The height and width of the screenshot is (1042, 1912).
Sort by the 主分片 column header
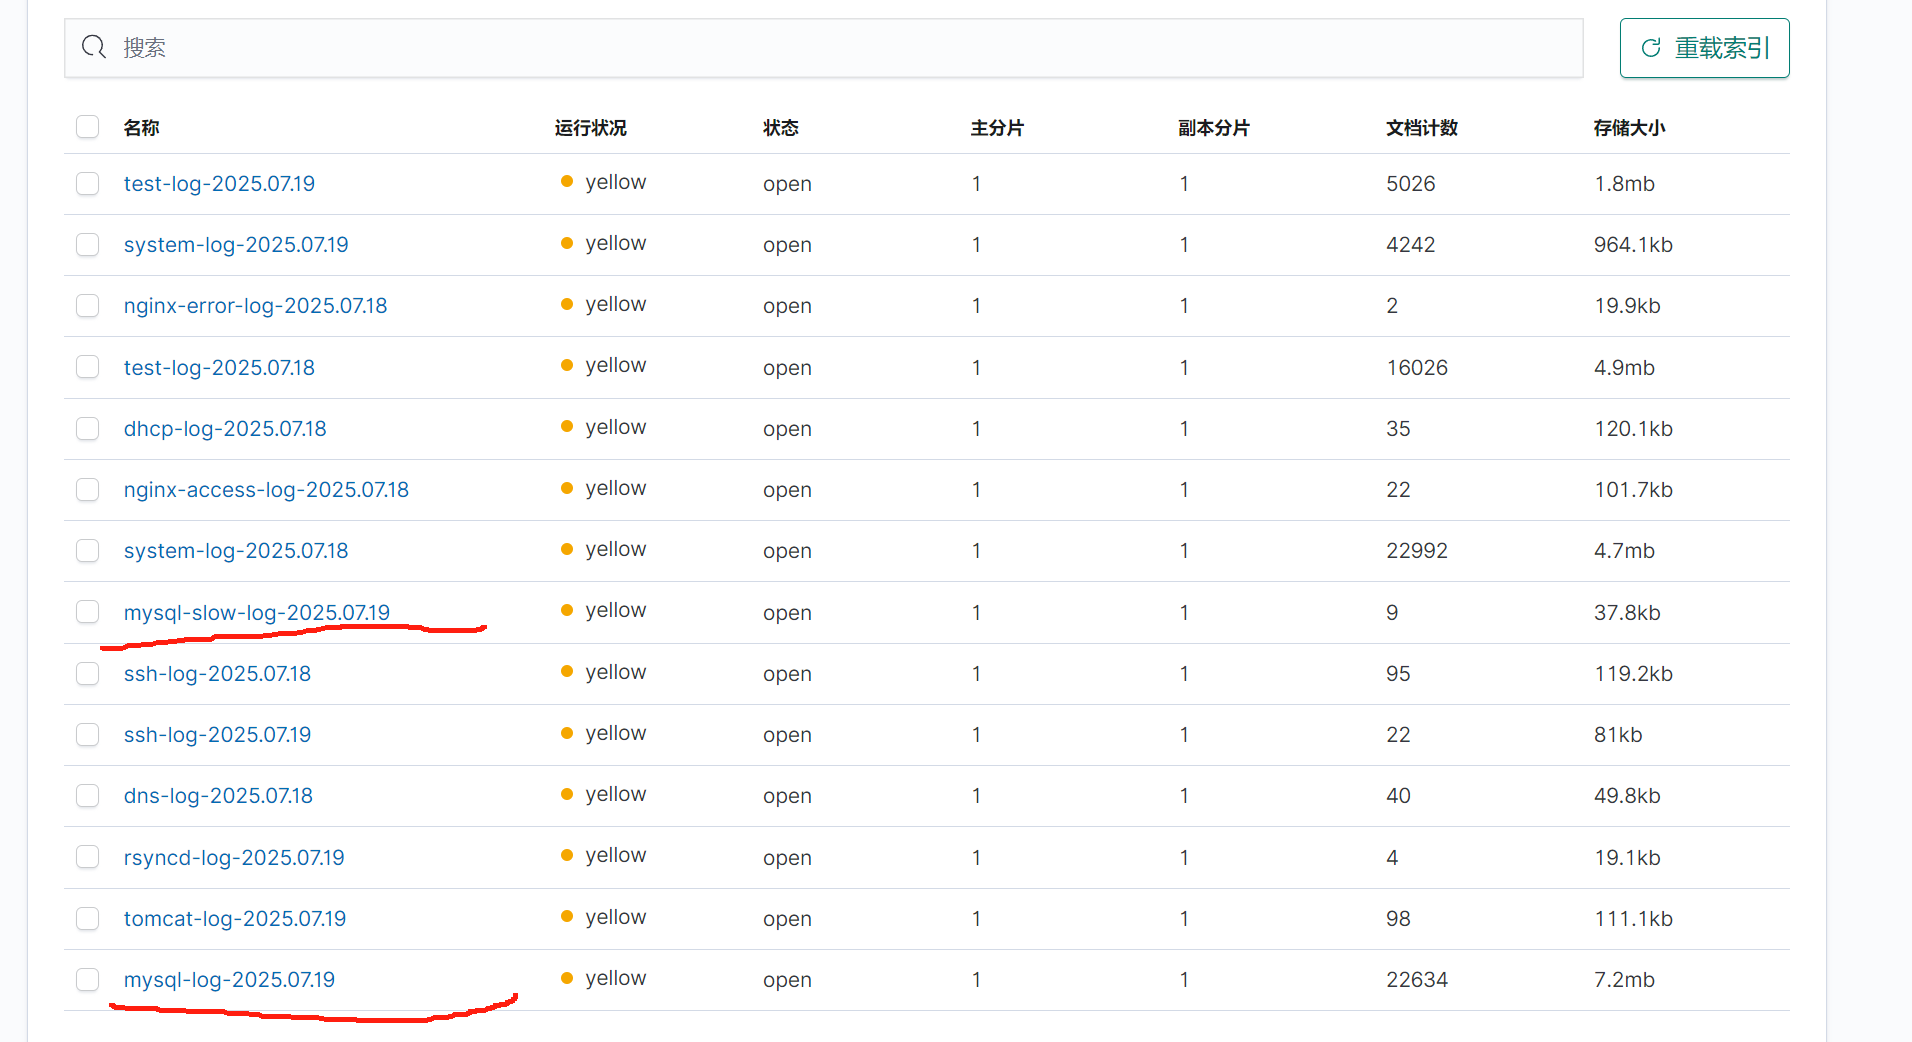[997, 128]
